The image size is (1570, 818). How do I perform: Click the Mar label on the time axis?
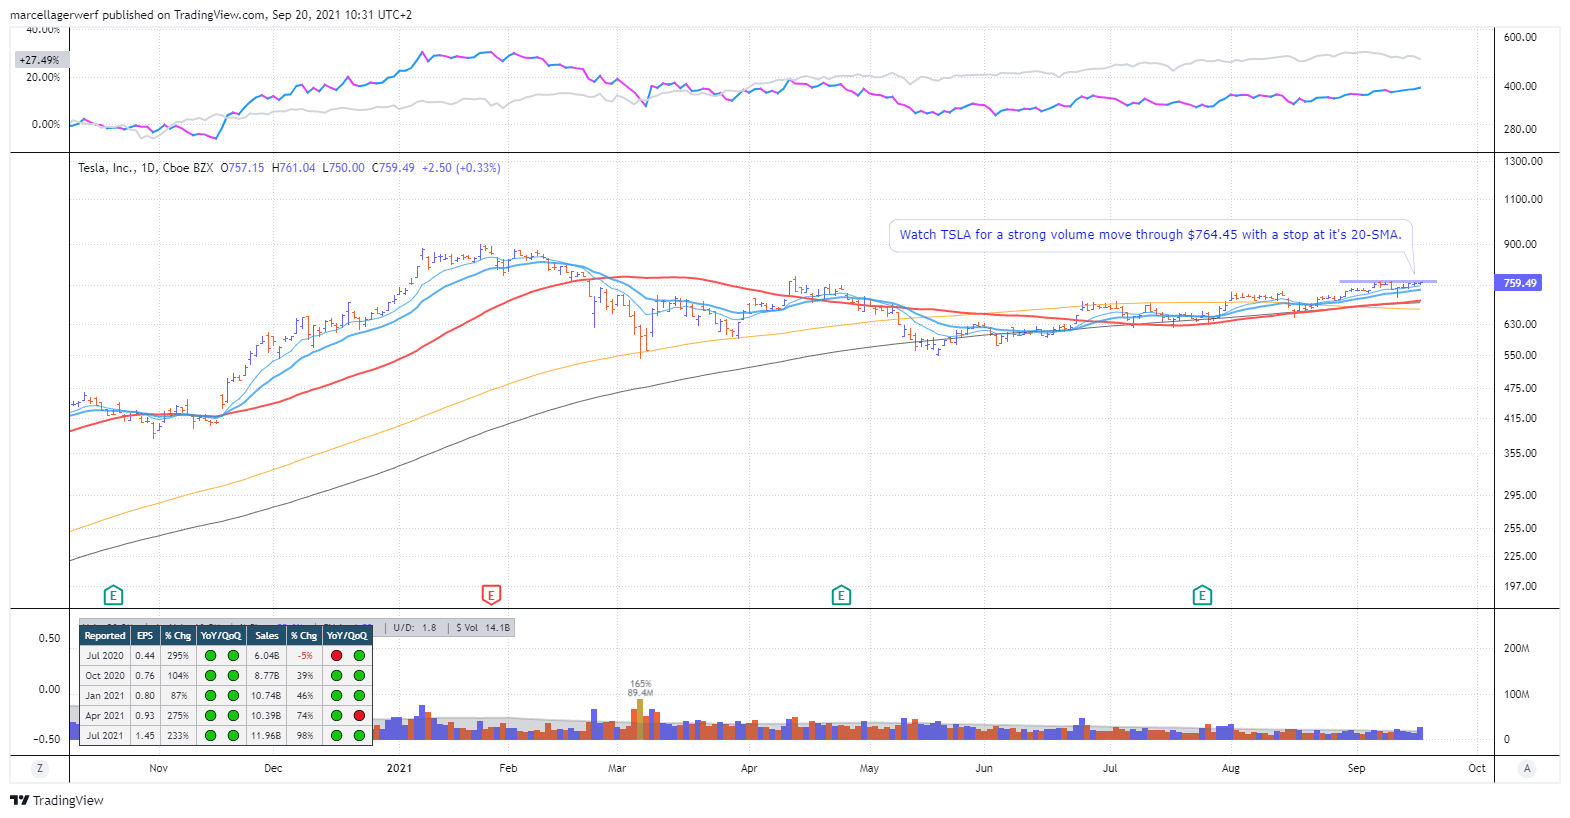[617, 768]
